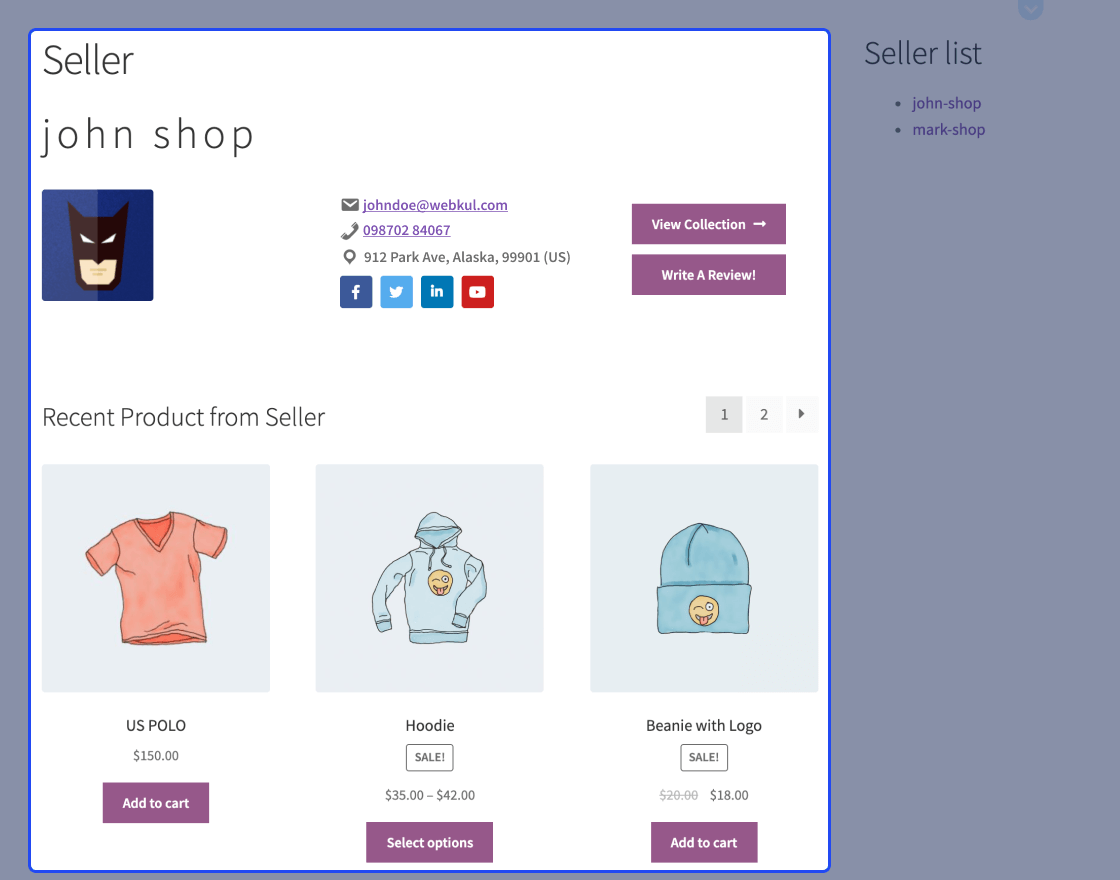This screenshot has height=880, width=1120.
Task: Click the johndoe@webkul.com email link
Action: pyautogui.click(x=435, y=205)
